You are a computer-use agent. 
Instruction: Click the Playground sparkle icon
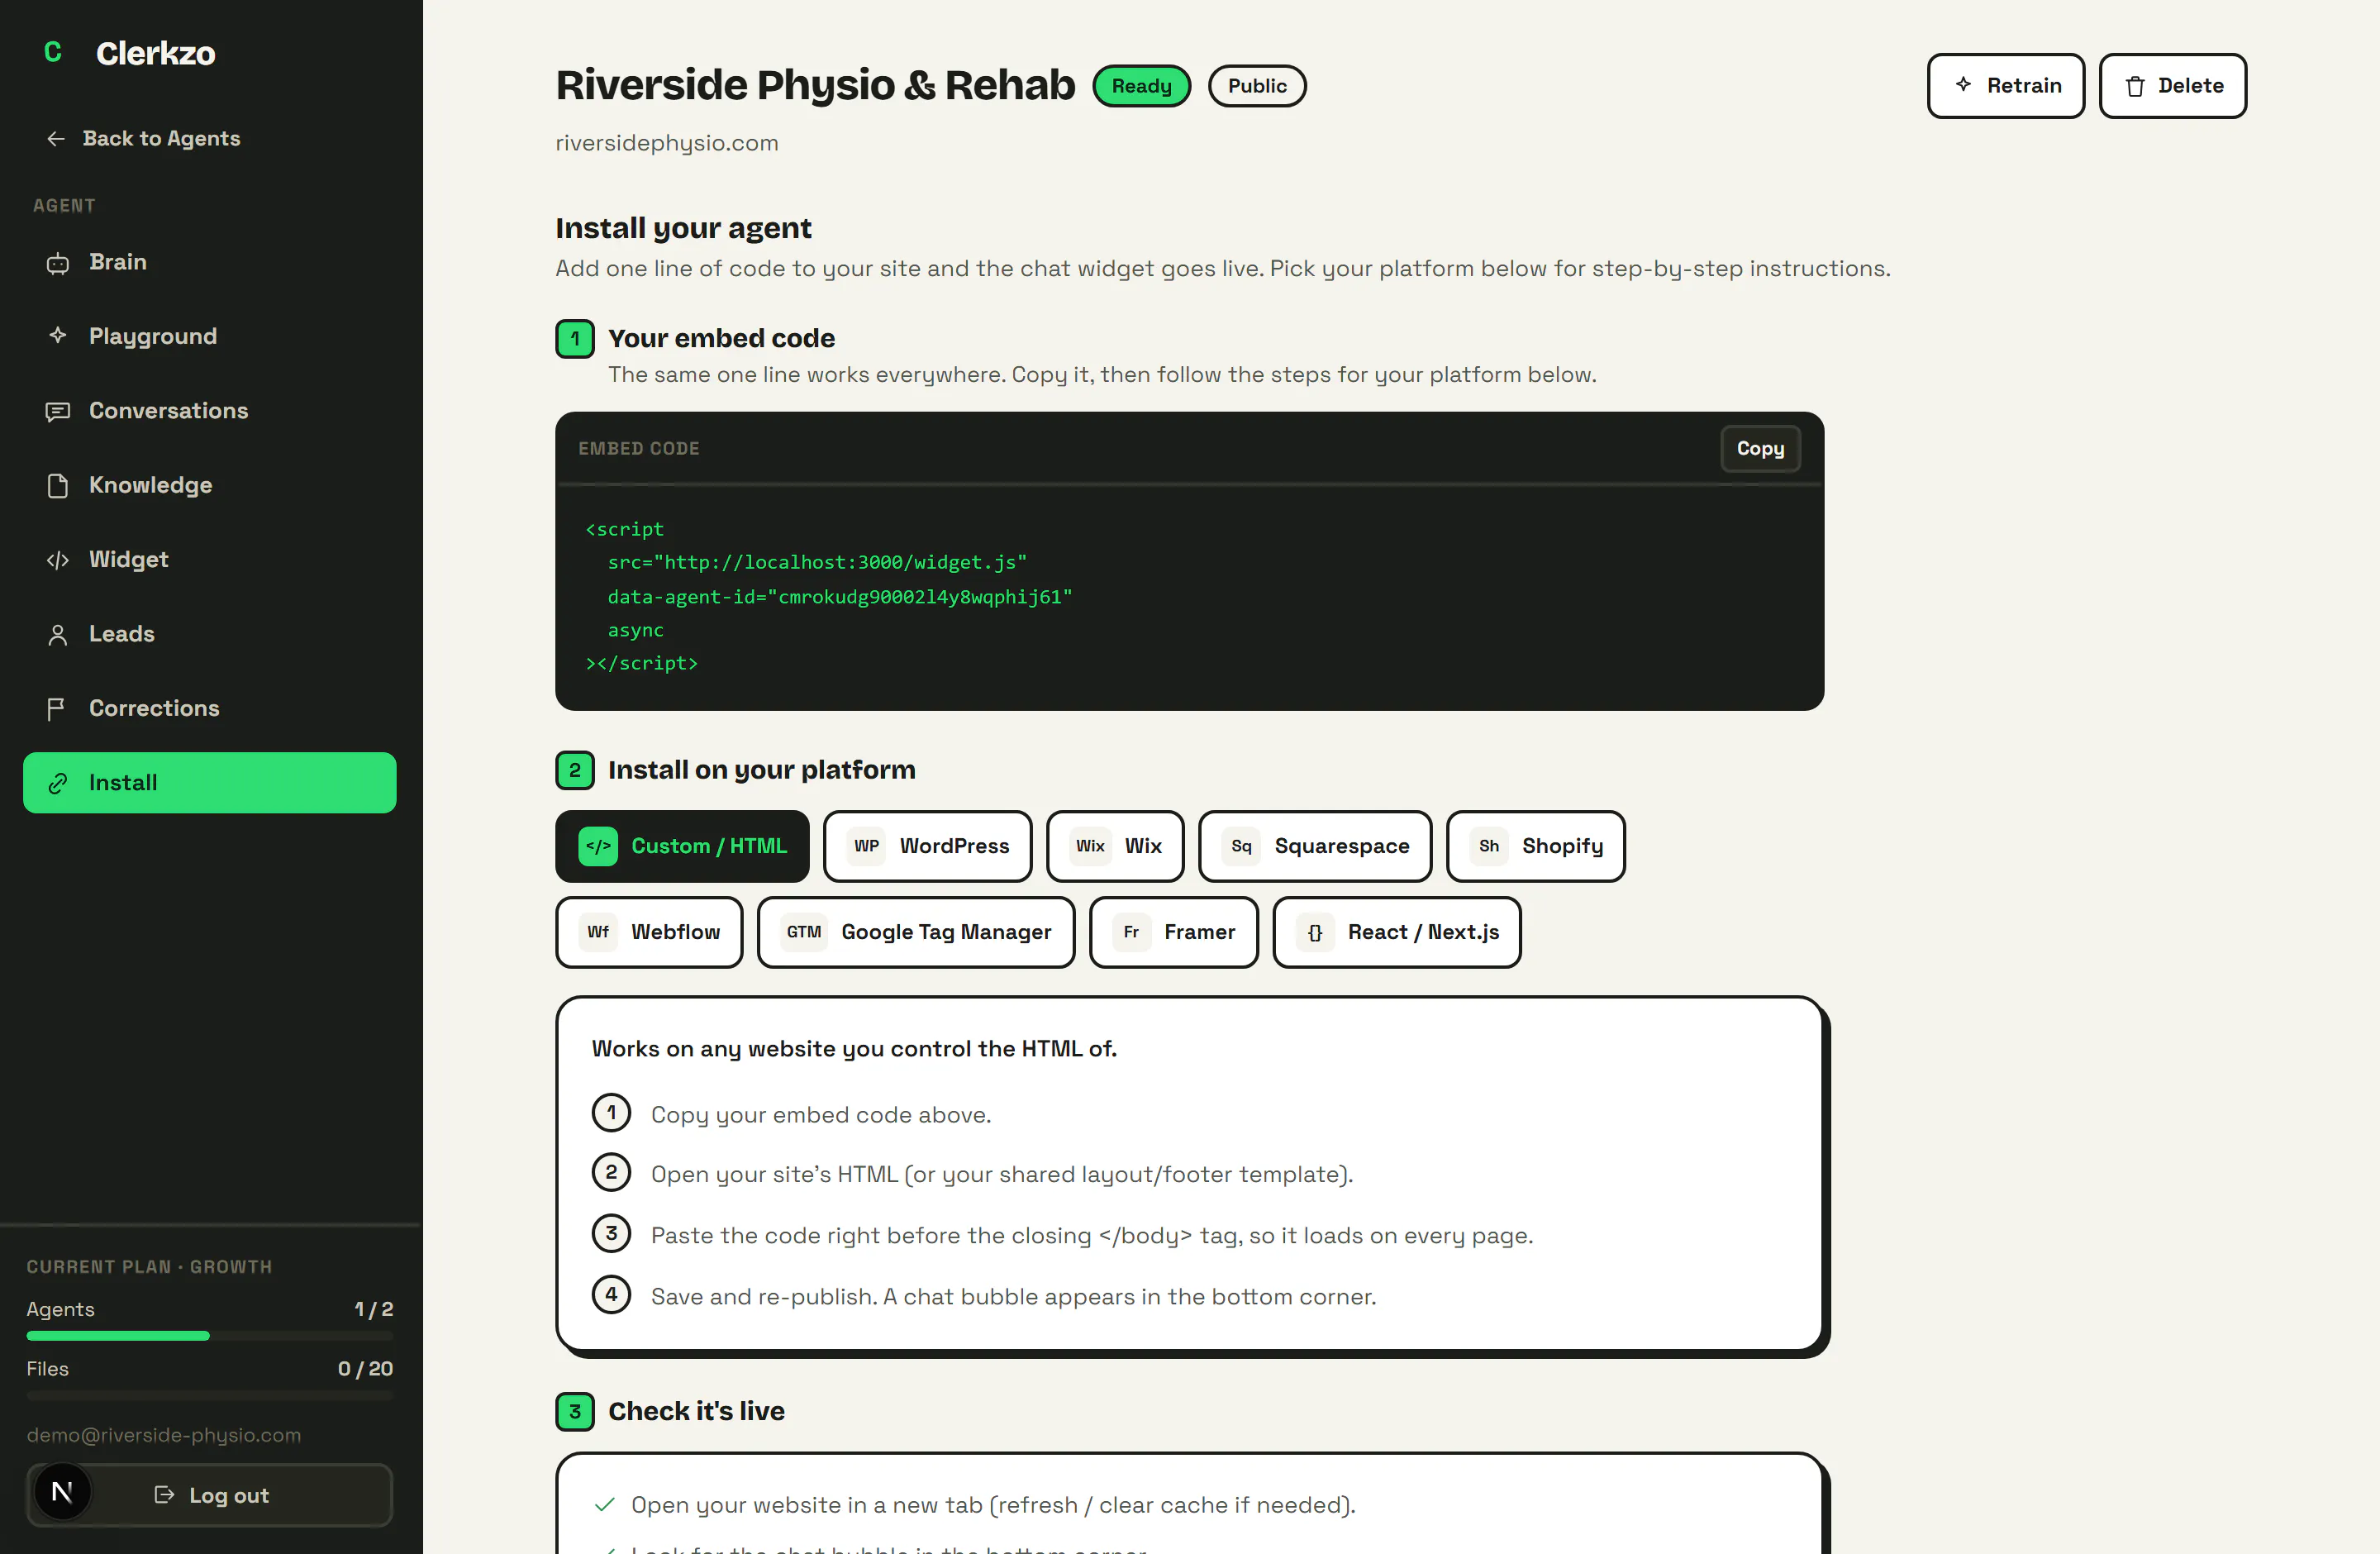point(58,336)
